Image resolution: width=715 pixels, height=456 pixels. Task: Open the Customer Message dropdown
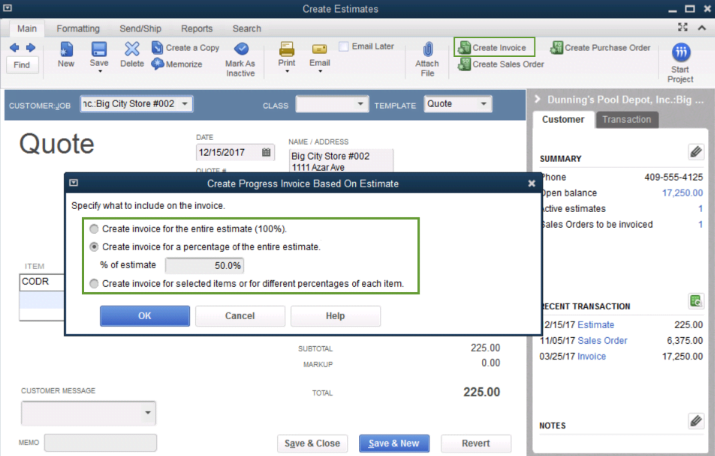click(x=148, y=413)
